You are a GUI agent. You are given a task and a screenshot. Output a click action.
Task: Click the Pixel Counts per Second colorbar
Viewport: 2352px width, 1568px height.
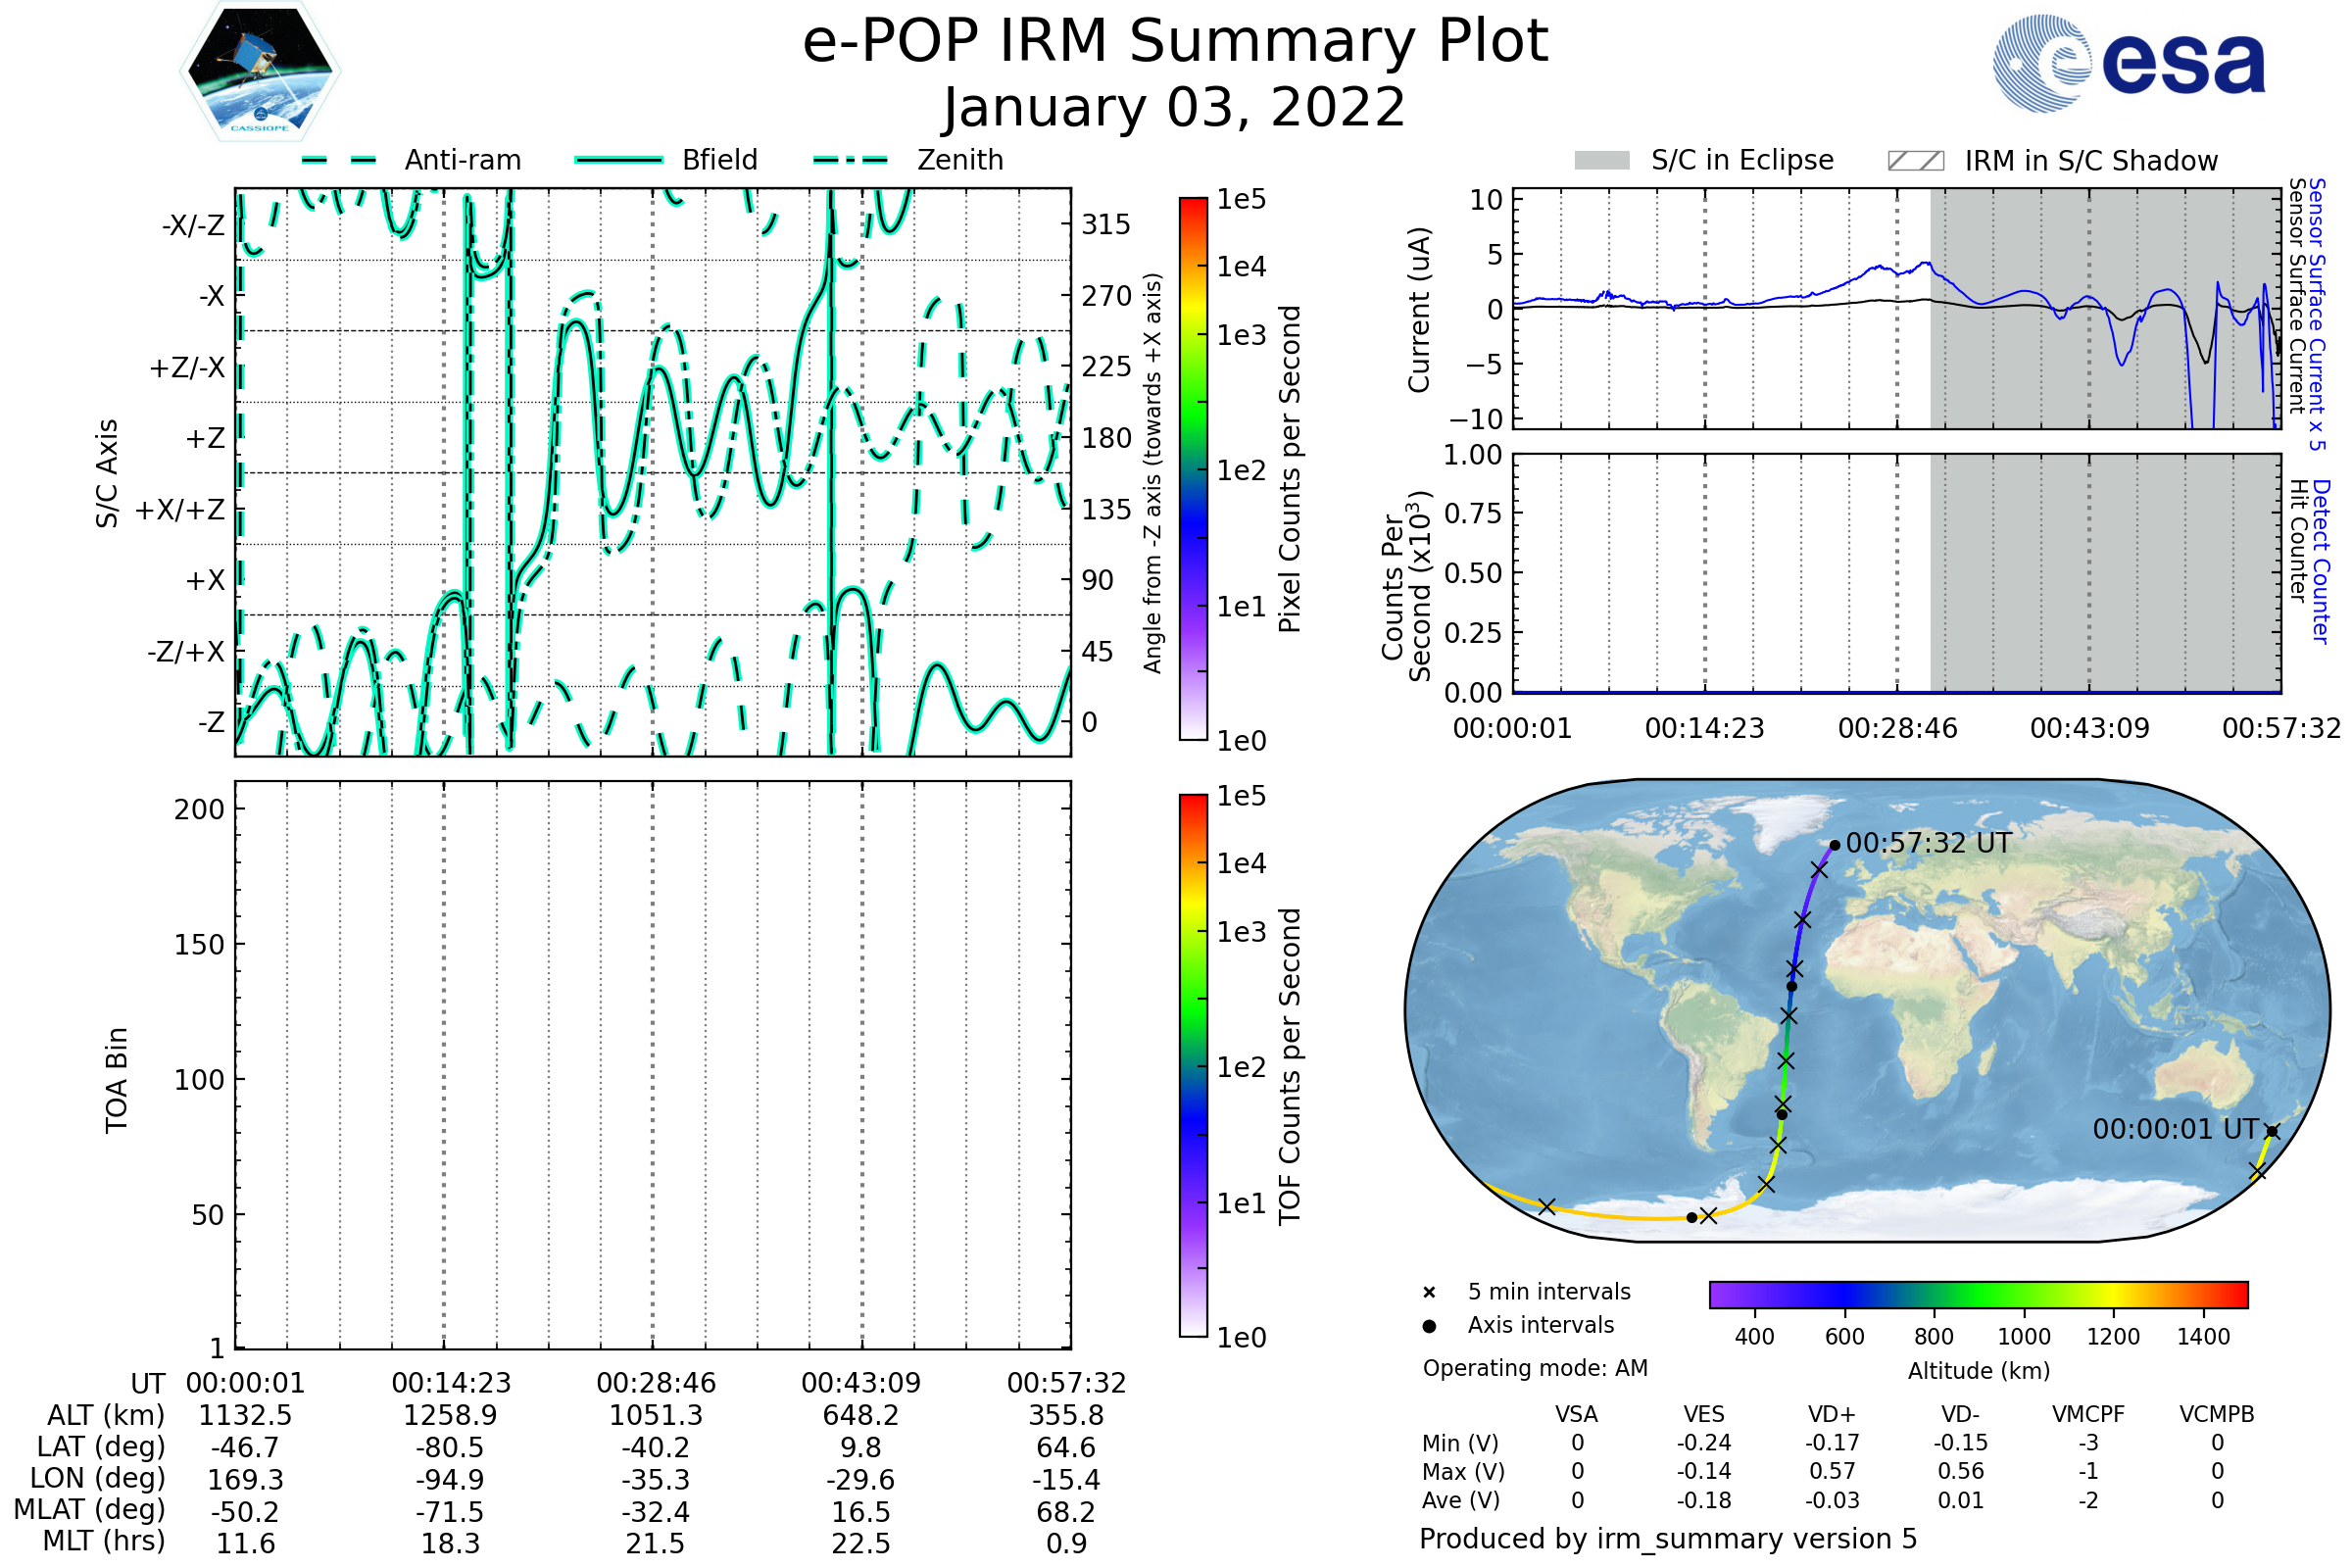point(1193,469)
